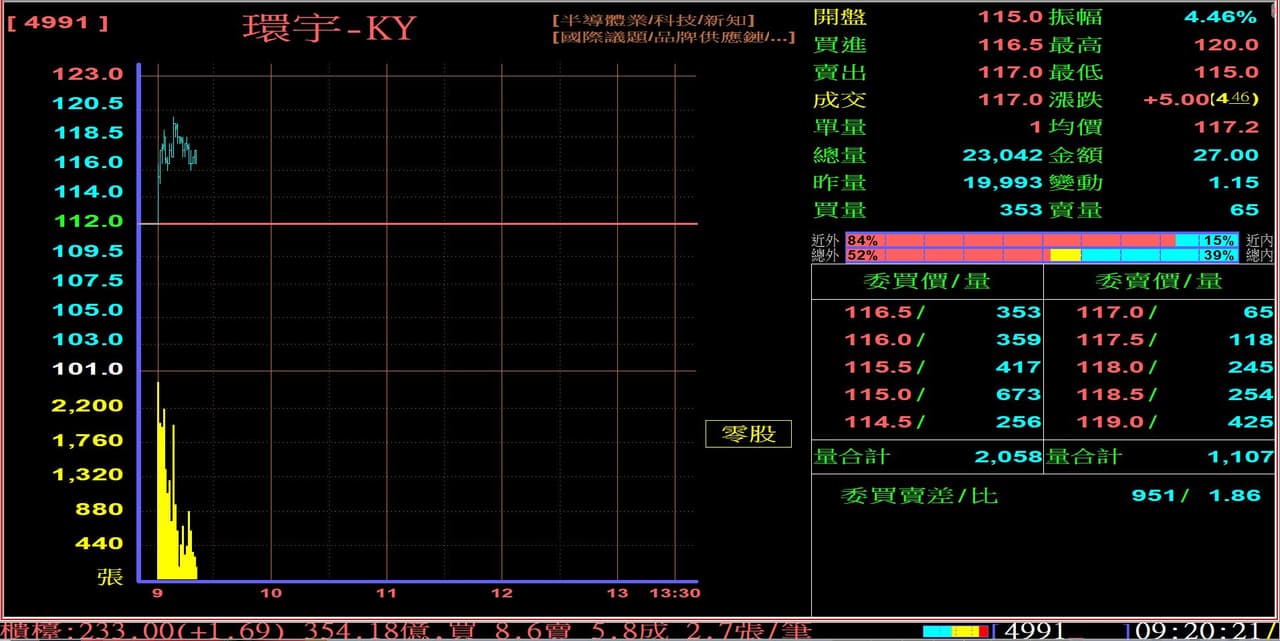Click the 951/ 1.86 difference ratio value
Image resolution: width=1280 pixels, height=641 pixels.
coord(1196,495)
